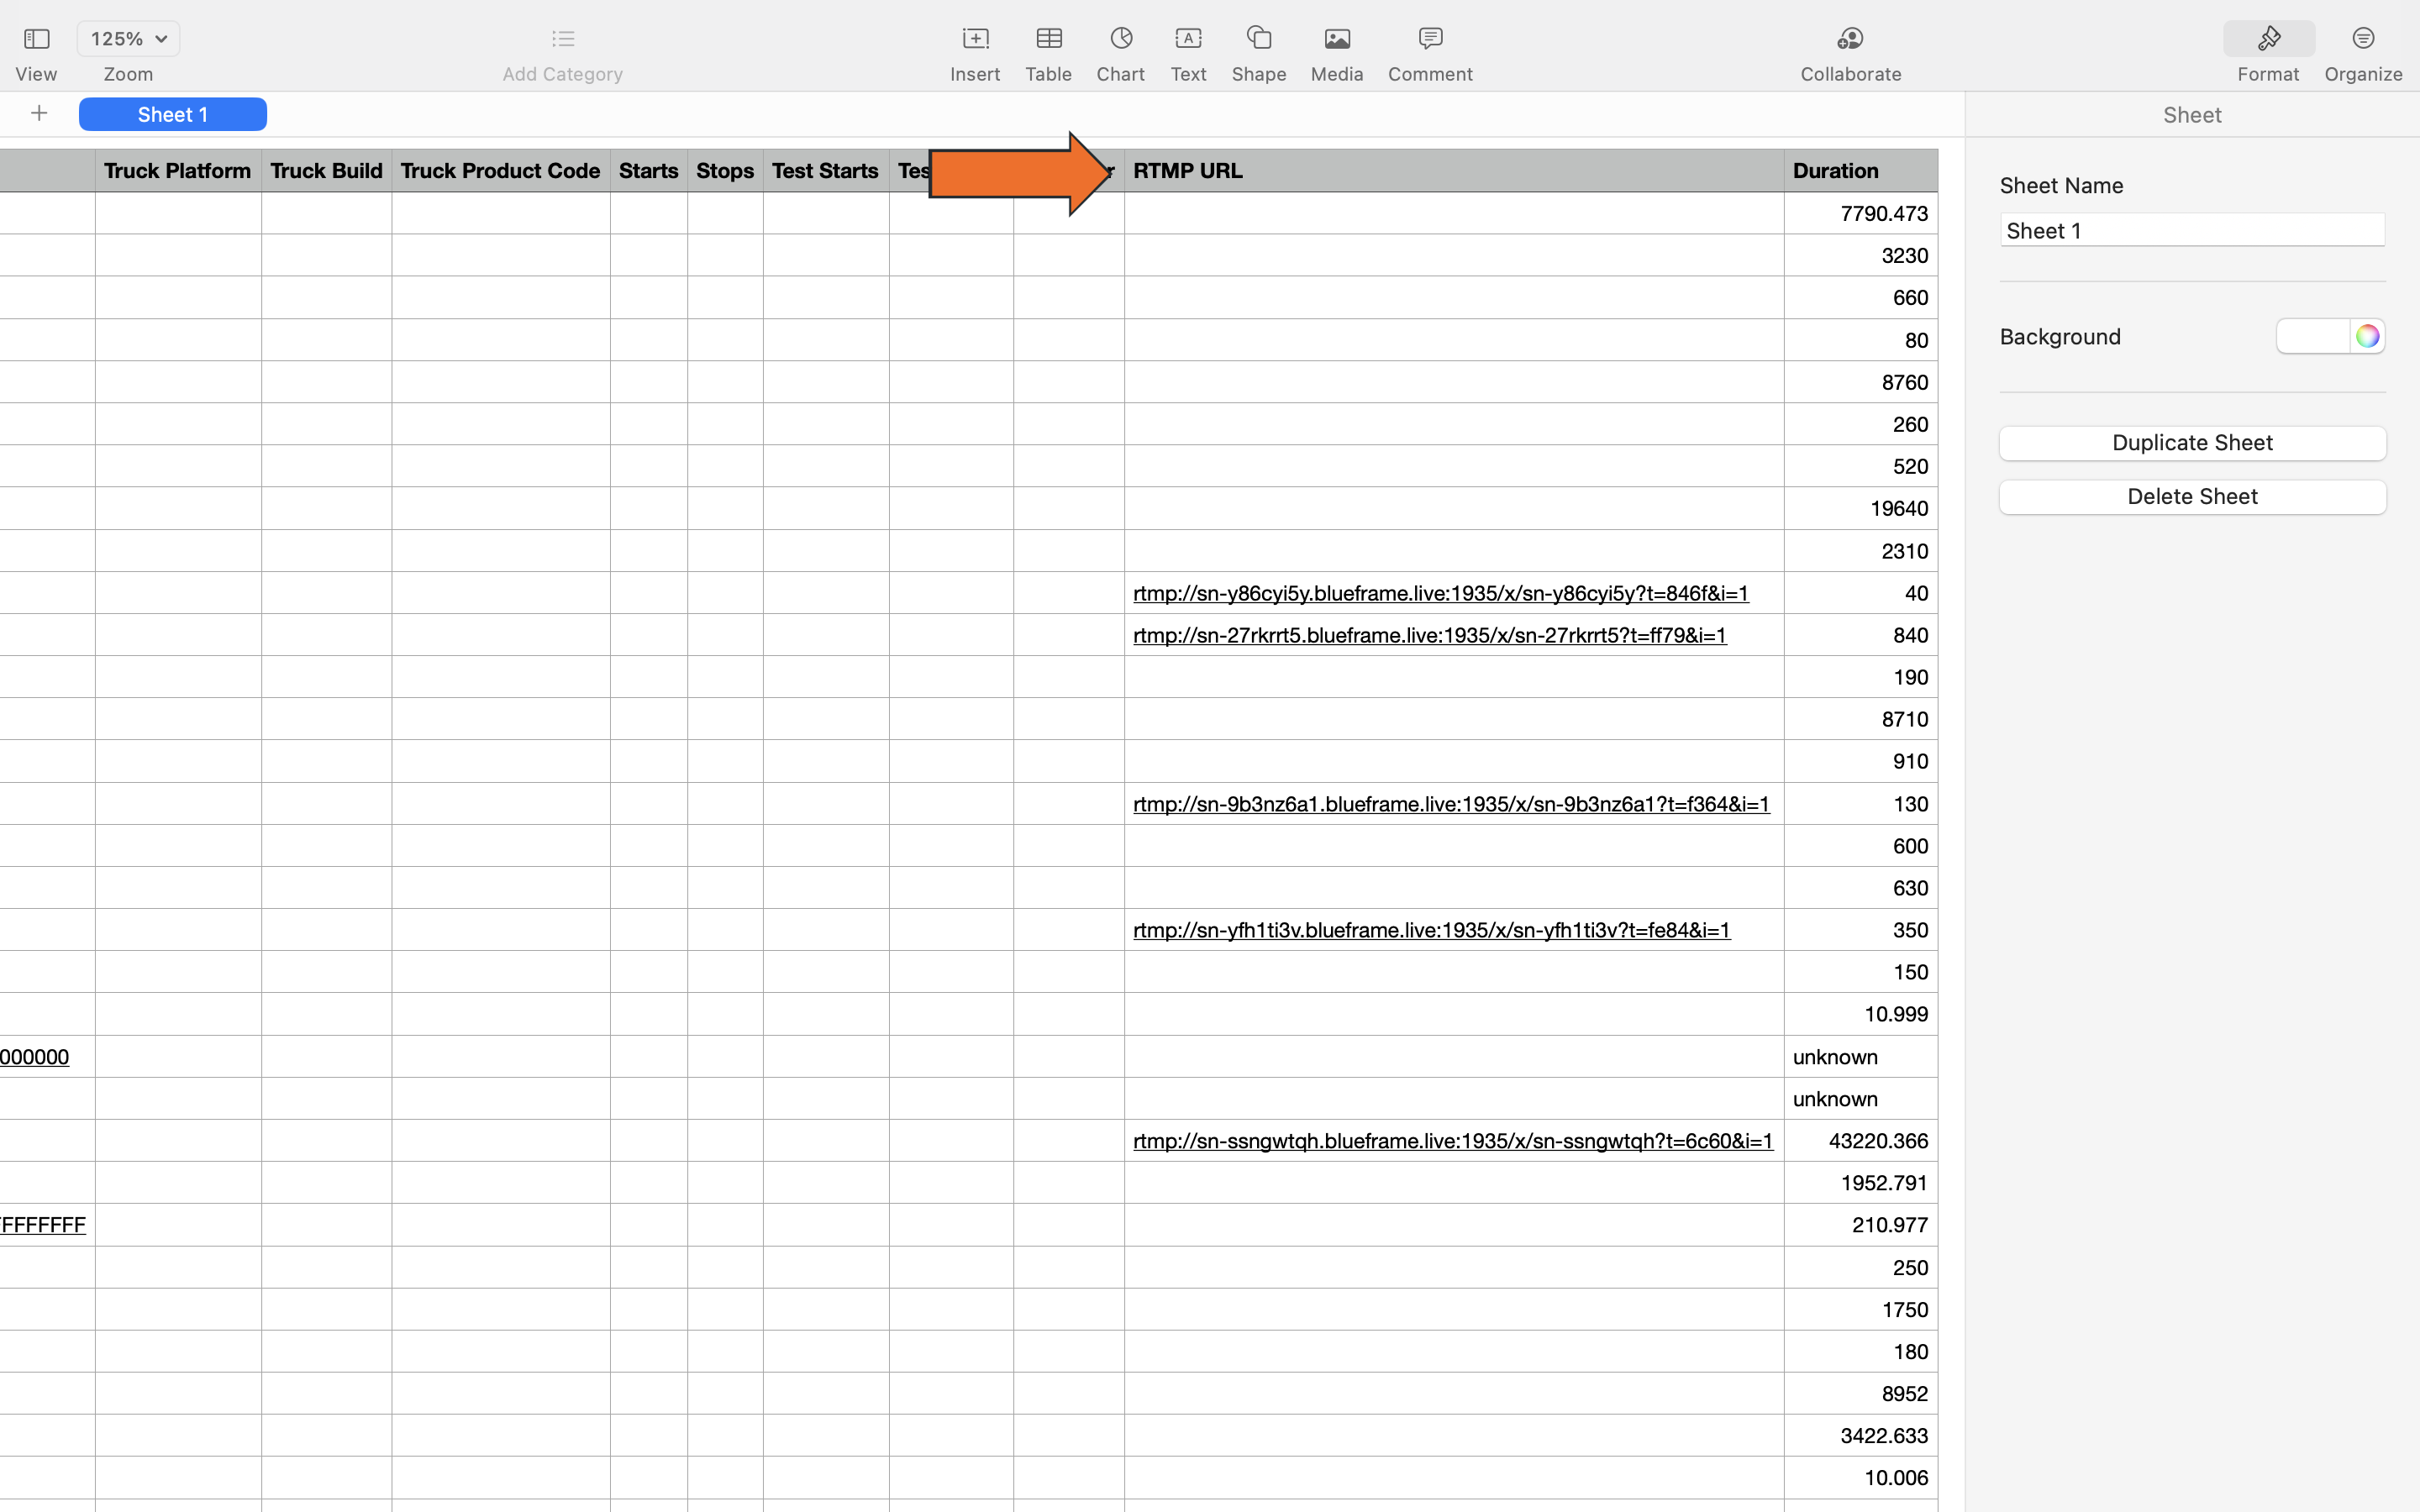Select the cell with 7790.473
The width and height of the screenshot is (2420, 1512).
1860,213
